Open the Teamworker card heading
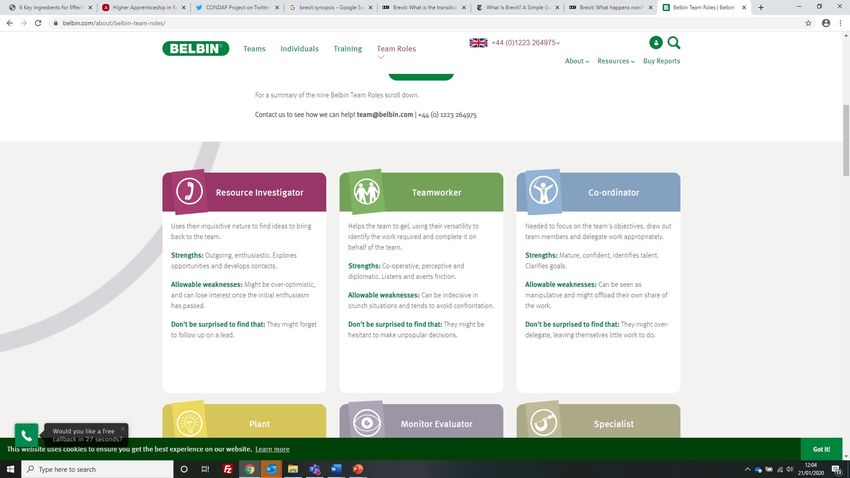Image resolution: width=850 pixels, height=478 pixels. click(x=436, y=192)
